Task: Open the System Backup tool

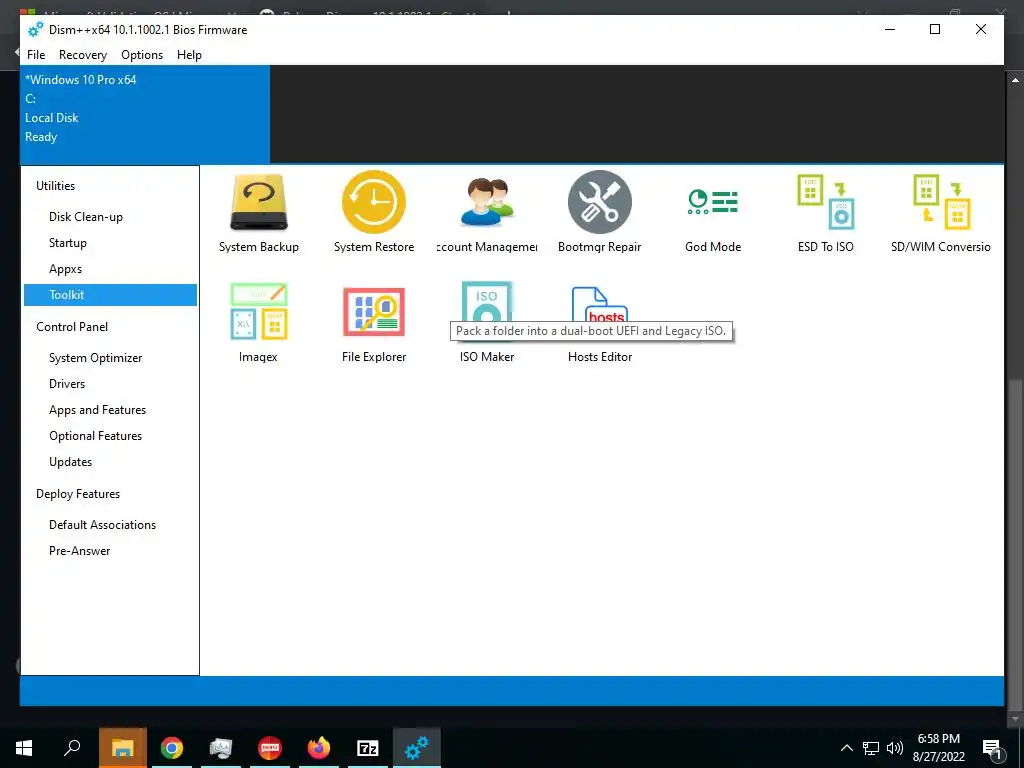Action: 259,212
